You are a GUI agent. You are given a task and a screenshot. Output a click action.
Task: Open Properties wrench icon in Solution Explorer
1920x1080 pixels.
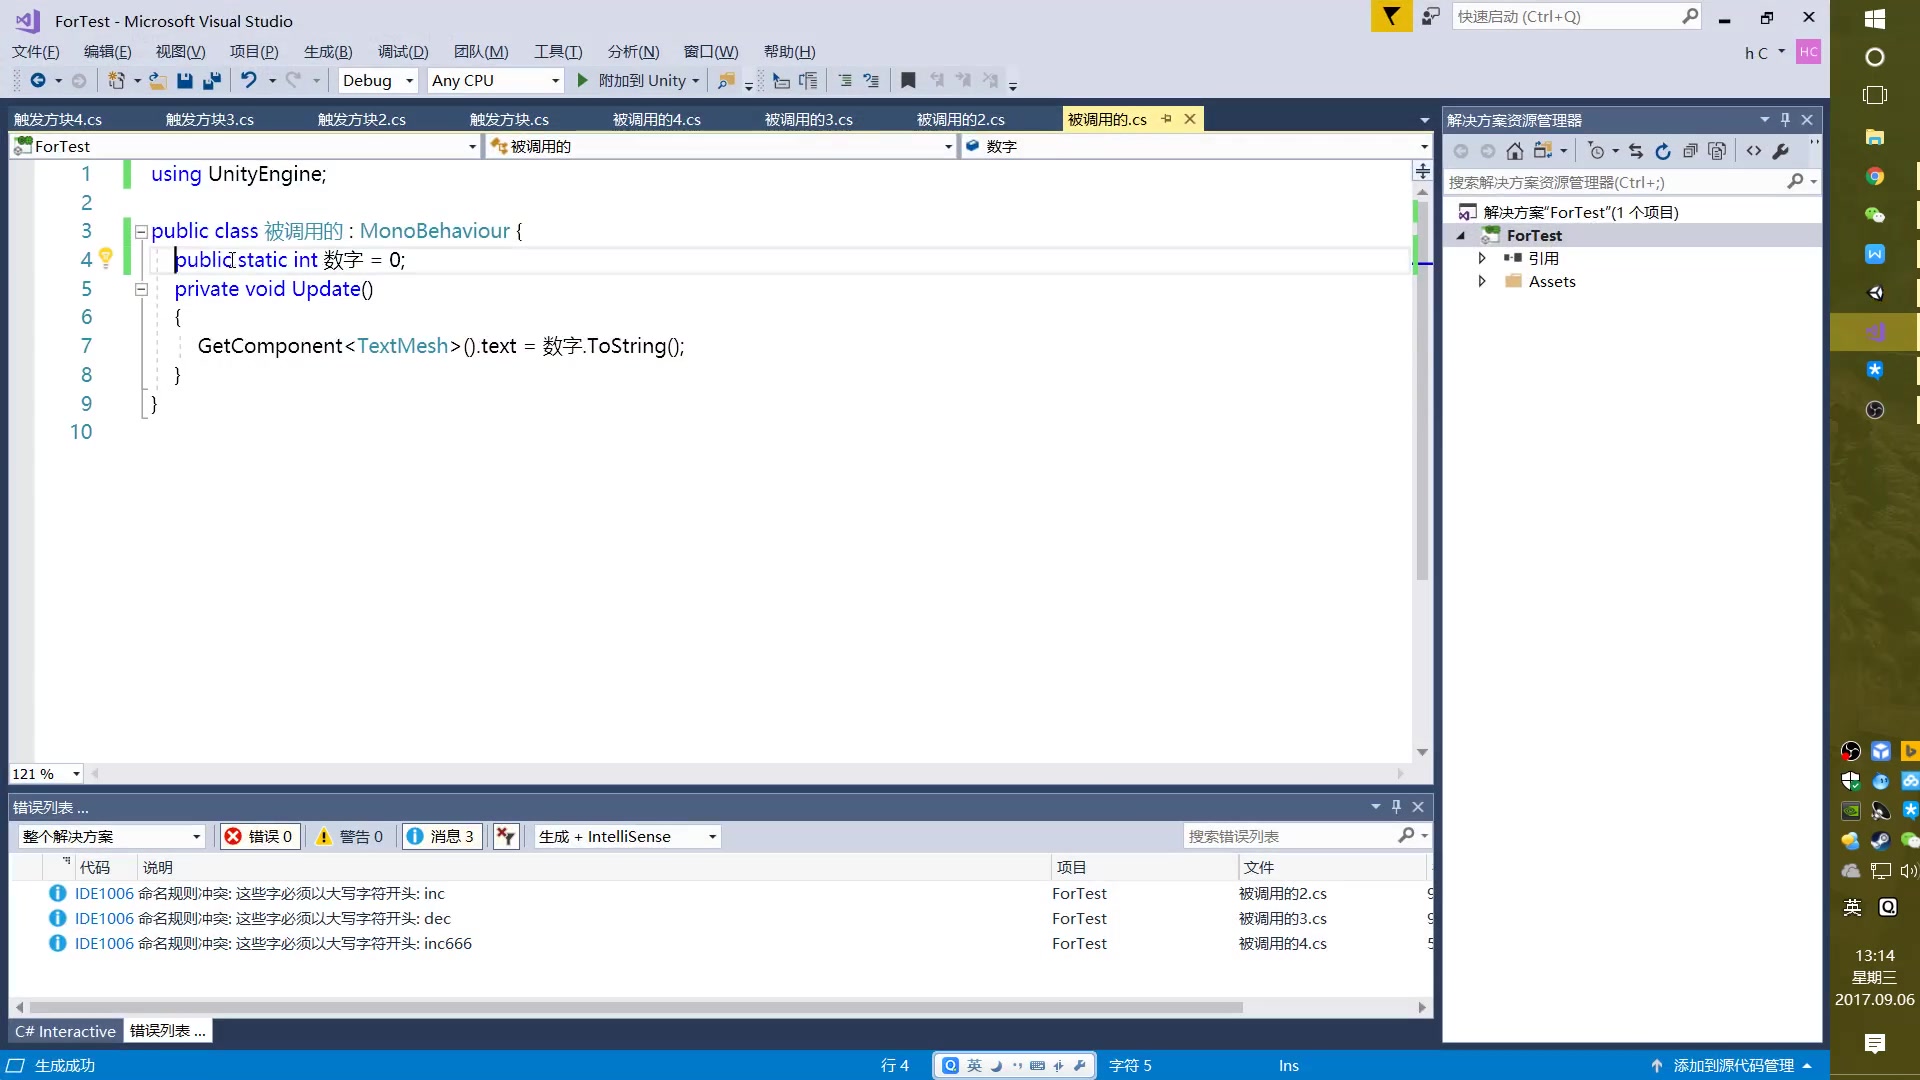pos(1781,151)
